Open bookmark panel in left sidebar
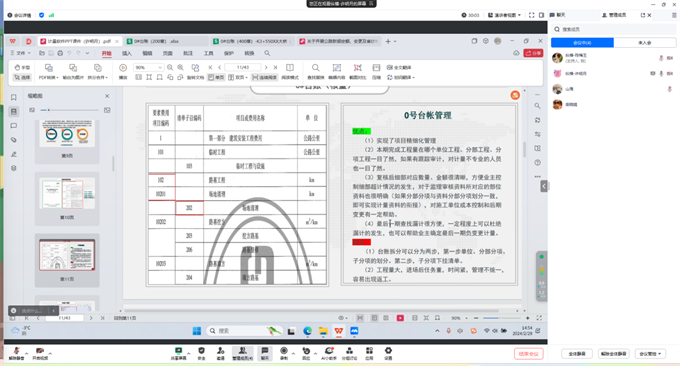Screen dimensions: 680x366 (13, 98)
